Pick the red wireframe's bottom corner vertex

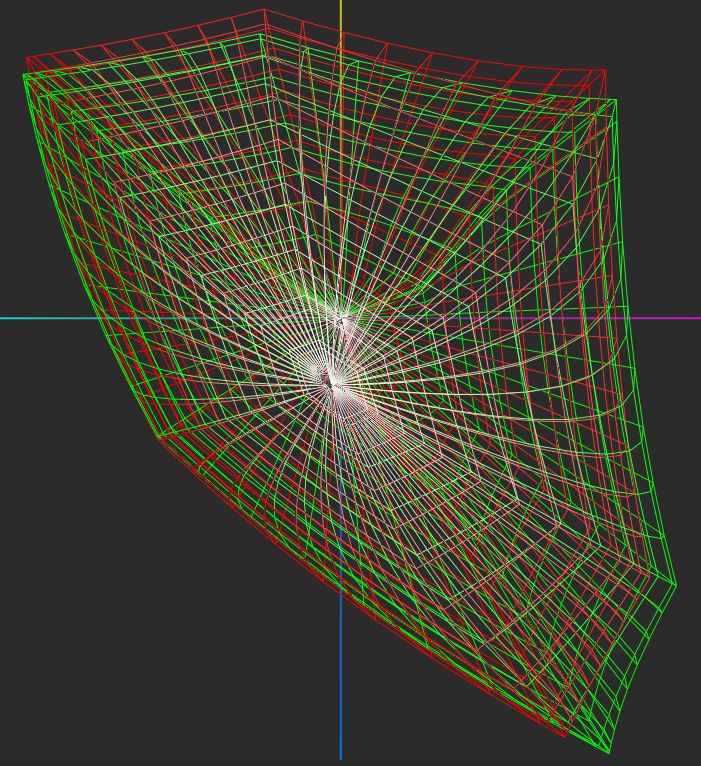pyautogui.click(x=567, y=738)
